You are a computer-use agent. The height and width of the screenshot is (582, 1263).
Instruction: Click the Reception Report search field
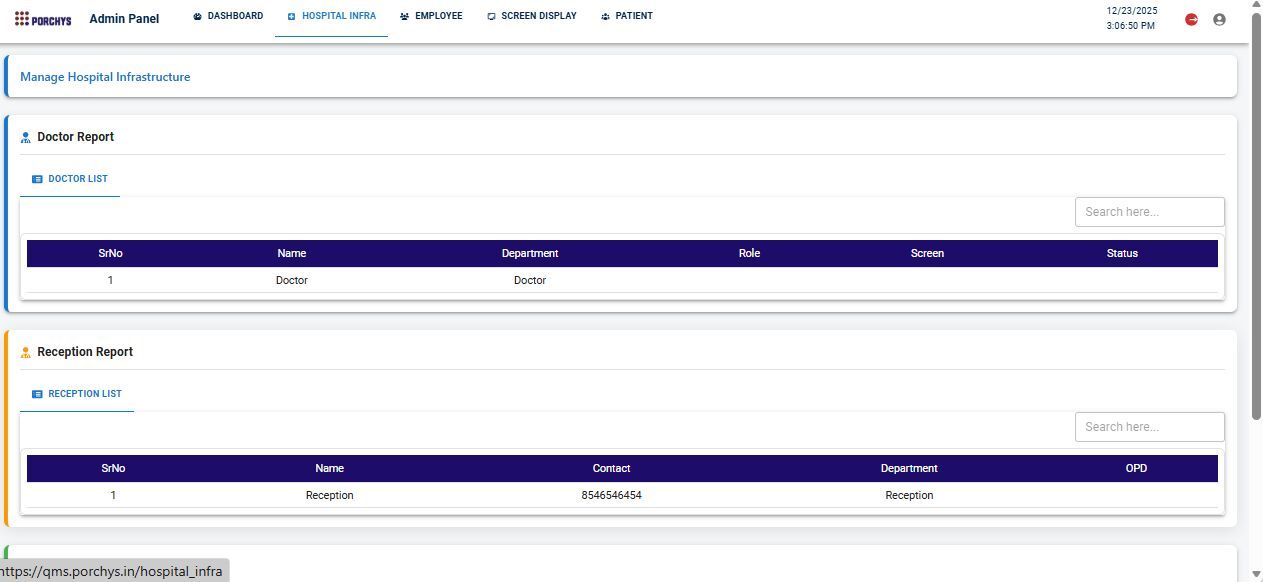click(1149, 427)
